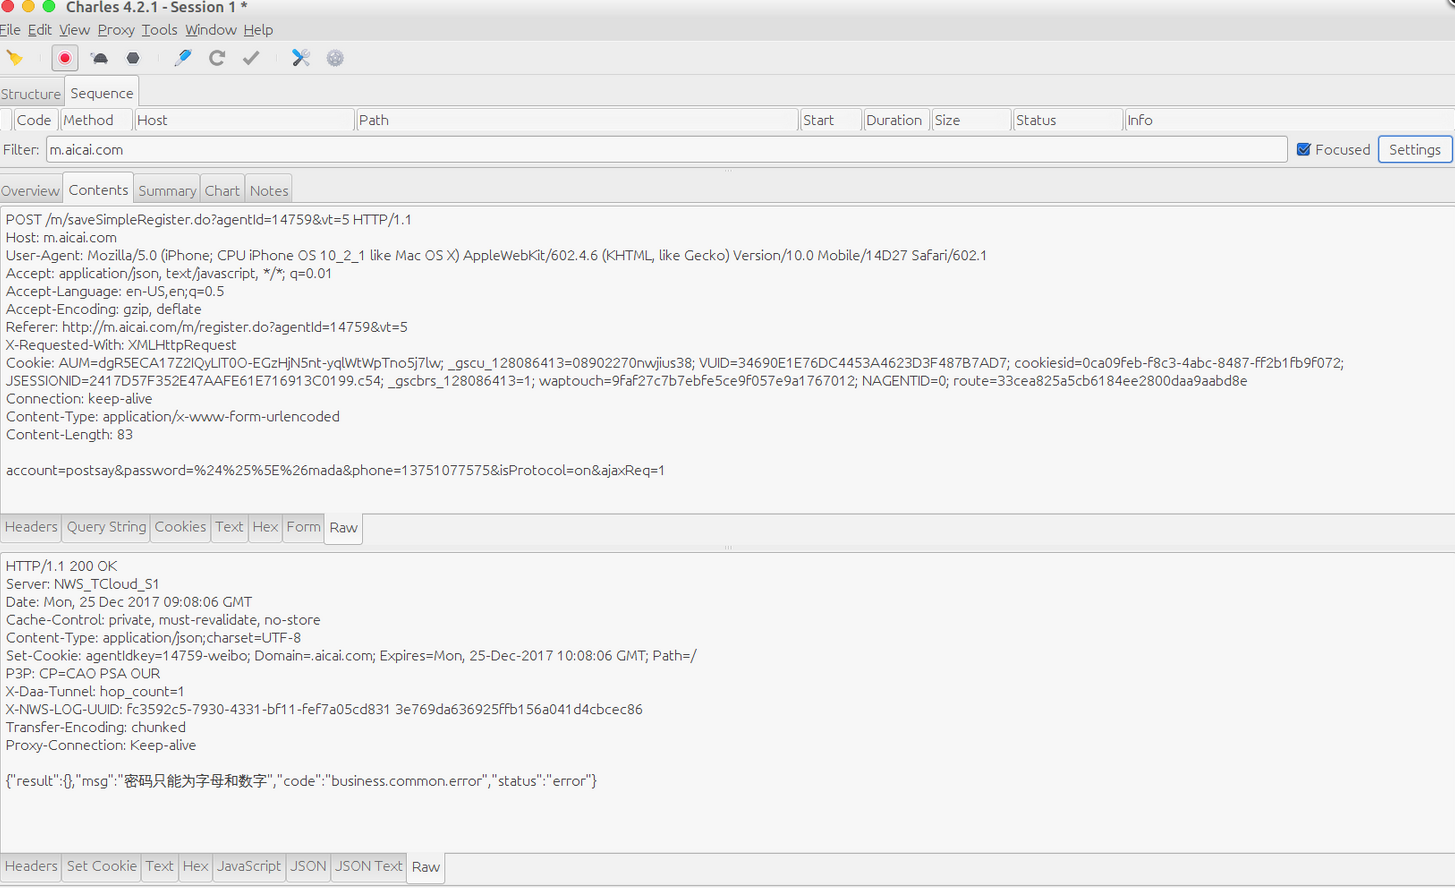Toggle throttling with the turtle icon
The height and width of the screenshot is (888, 1455).
[x=99, y=58]
